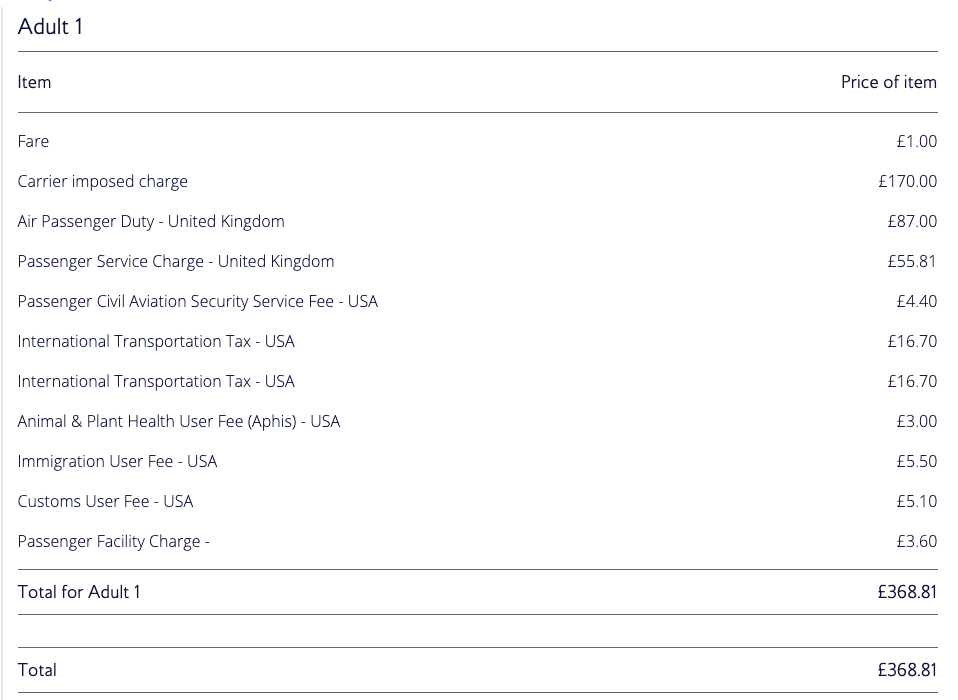Click the £170.00 carrier charge amount
The height and width of the screenshot is (700, 958).
[x=907, y=181]
